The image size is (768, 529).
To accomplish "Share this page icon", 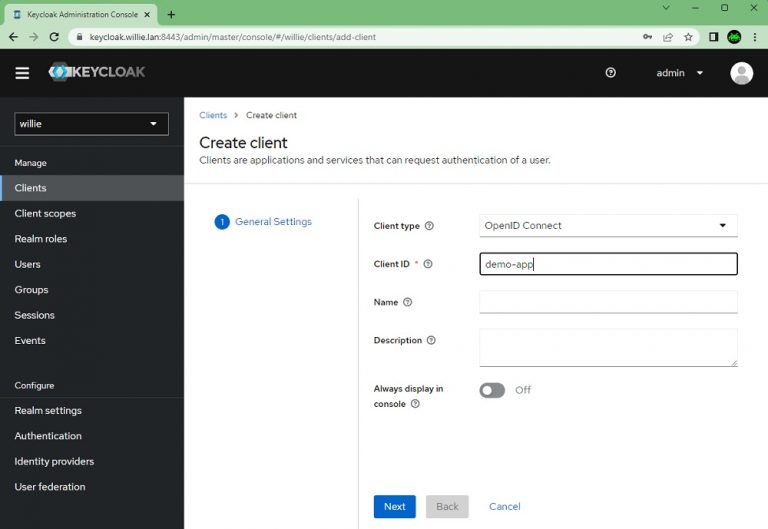I will tap(668, 37).
